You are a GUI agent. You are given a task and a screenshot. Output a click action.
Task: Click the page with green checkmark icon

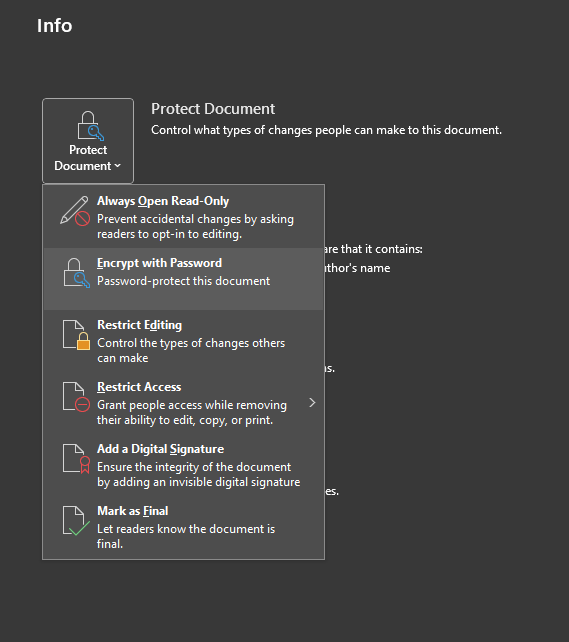(76, 521)
